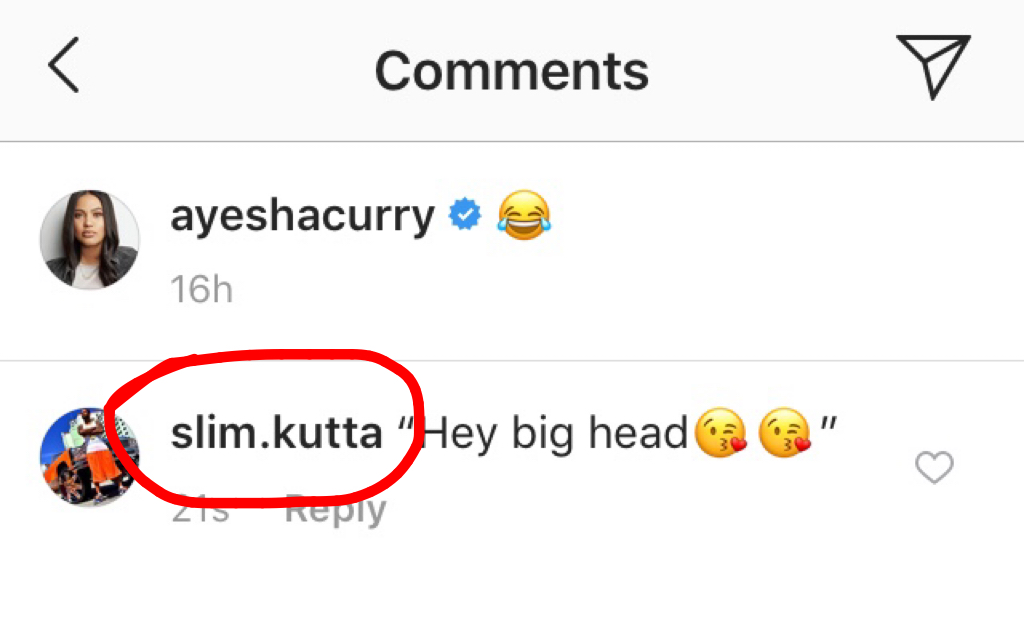Click the blue verified badge

coord(465,214)
